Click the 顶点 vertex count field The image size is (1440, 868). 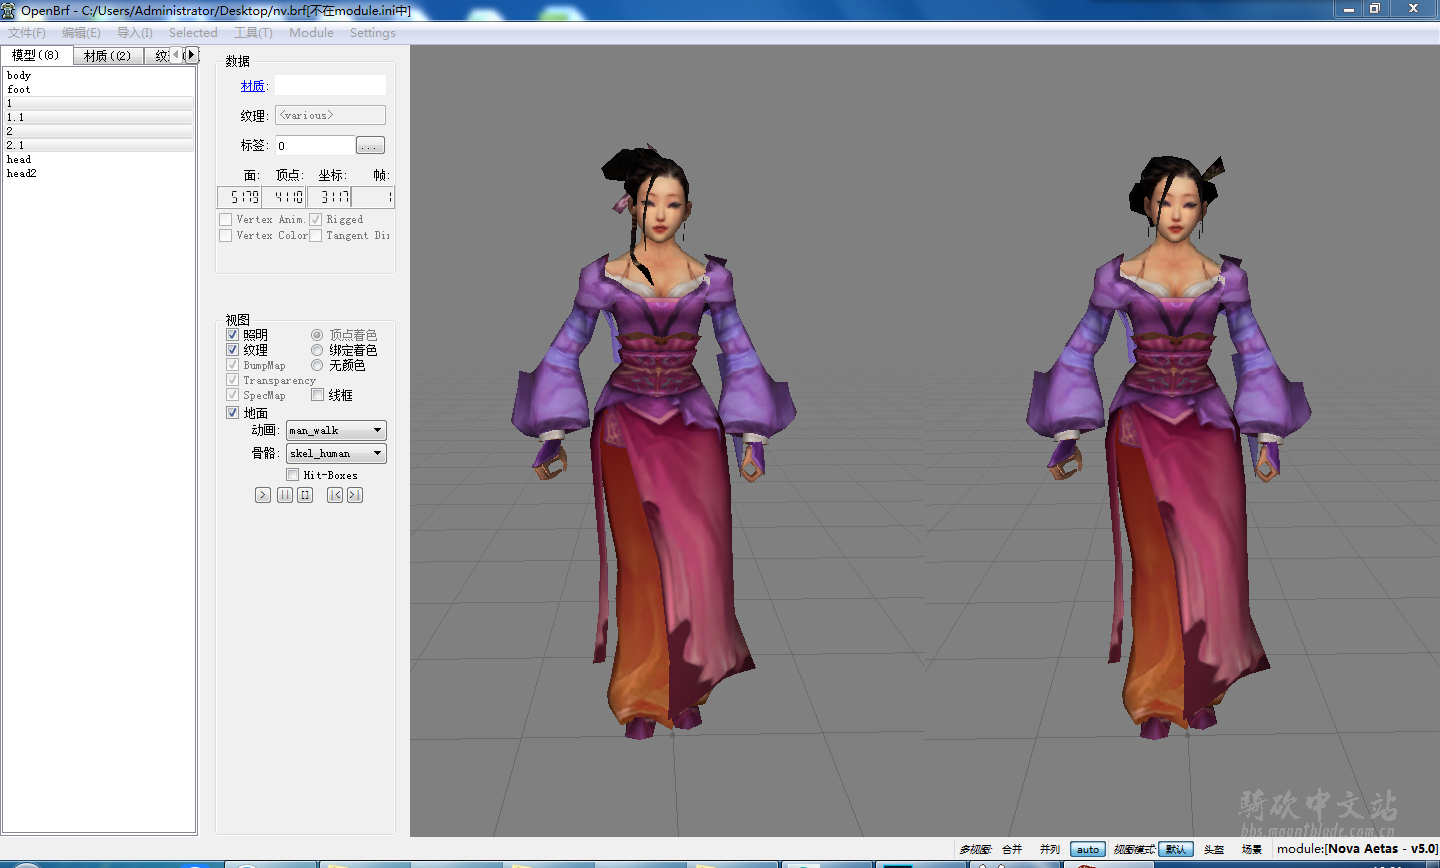point(284,197)
